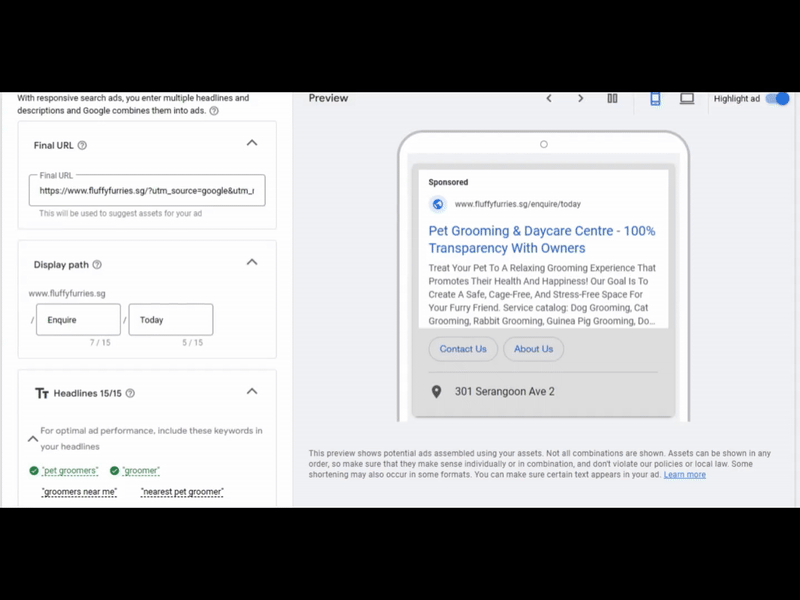Click the location pin icon in preview
Viewport: 800px width, 600px height.
[436, 392]
